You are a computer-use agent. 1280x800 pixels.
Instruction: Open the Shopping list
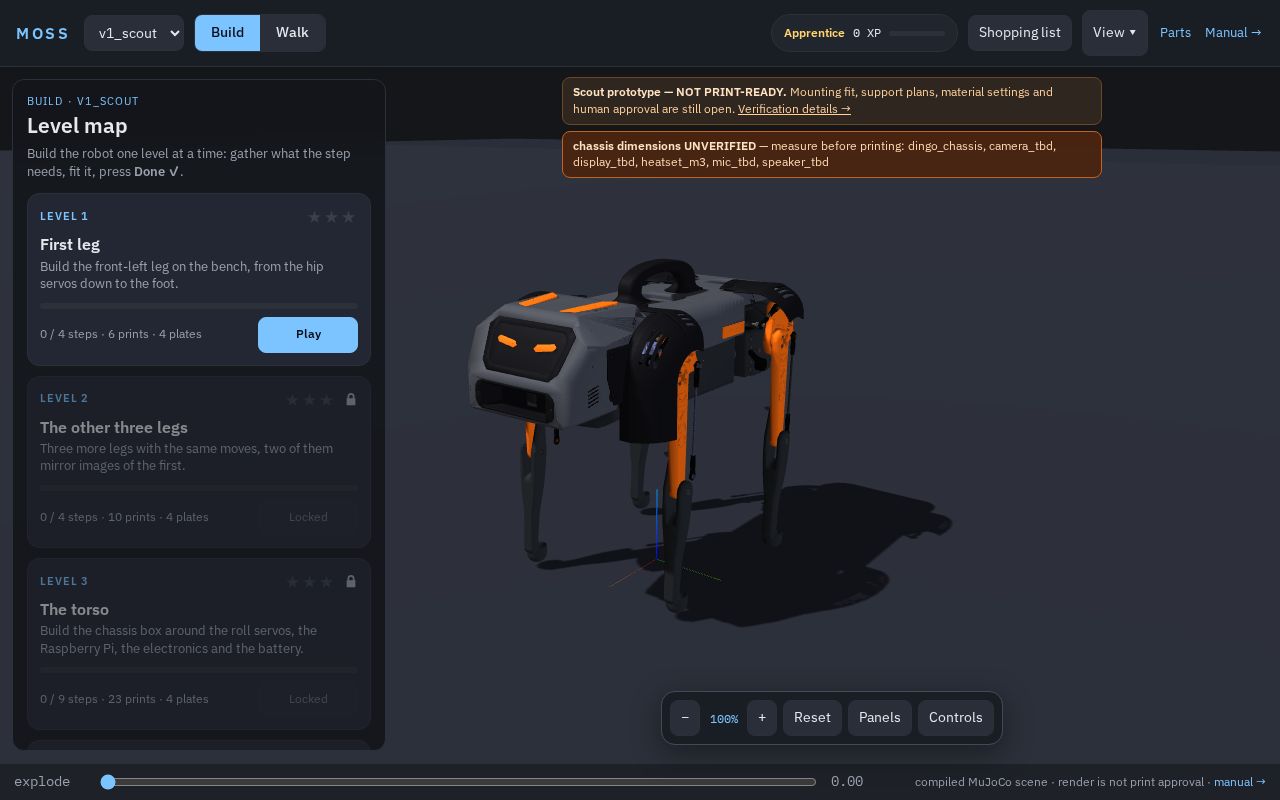click(x=1020, y=33)
